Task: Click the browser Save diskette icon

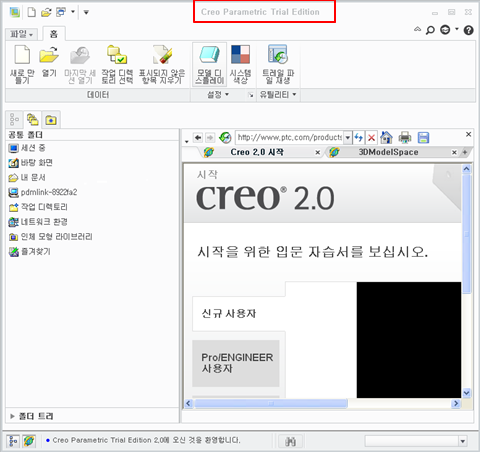Action: (423, 137)
